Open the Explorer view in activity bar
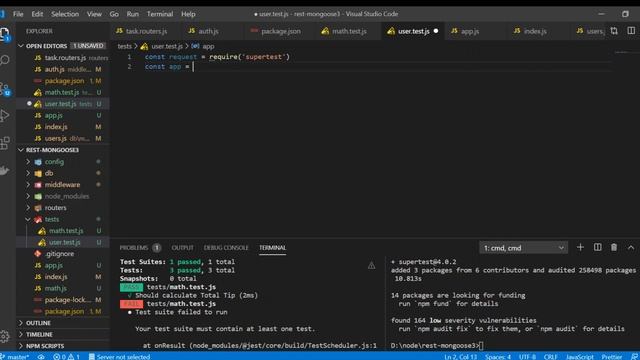 tap(5, 34)
